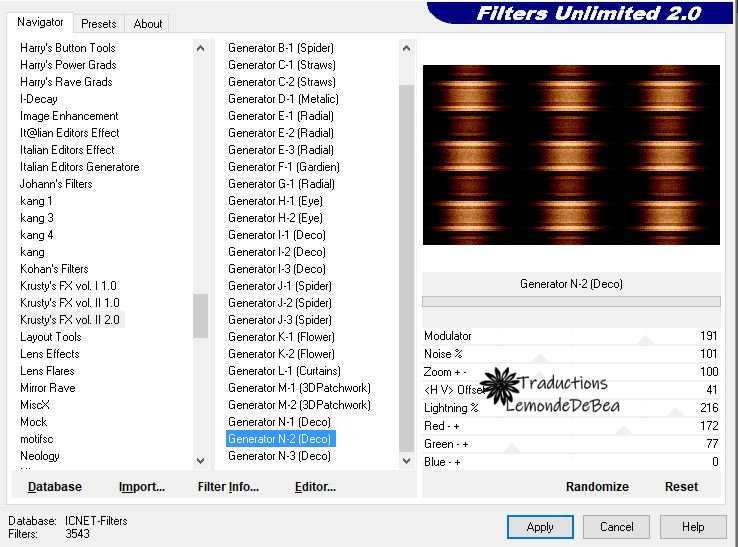This screenshot has height=547, width=738.
Task: Choose Generator E-2 (Radial) filter
Action: pos(281,133)
